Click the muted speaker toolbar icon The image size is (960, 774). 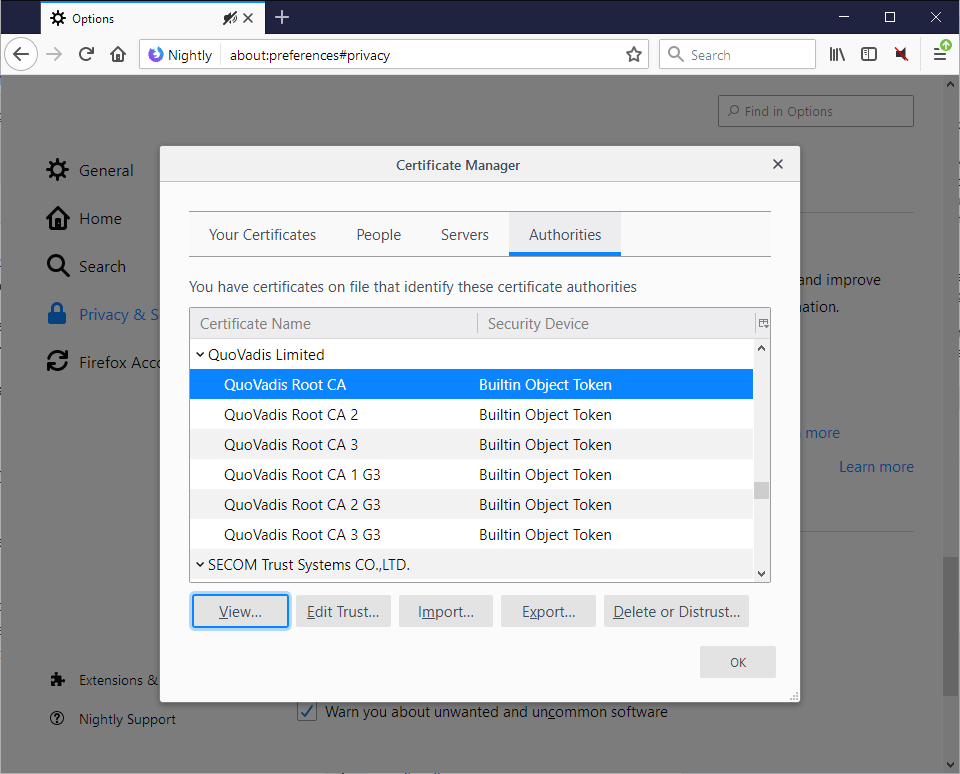pyautogui.click(x=901, y=54)
